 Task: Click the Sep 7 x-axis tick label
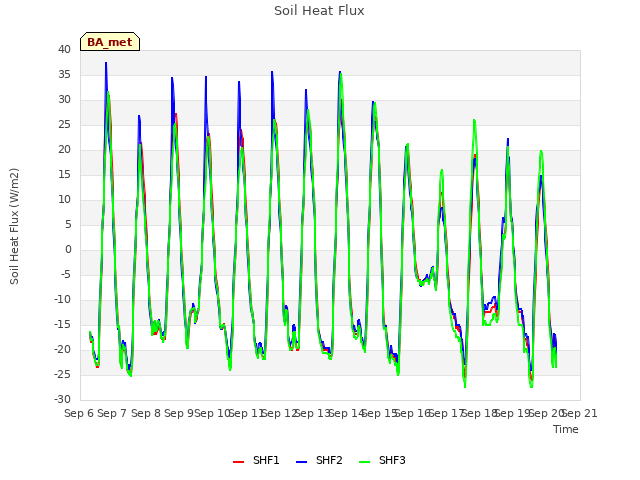pyautogui.click(x=112, y=413)
